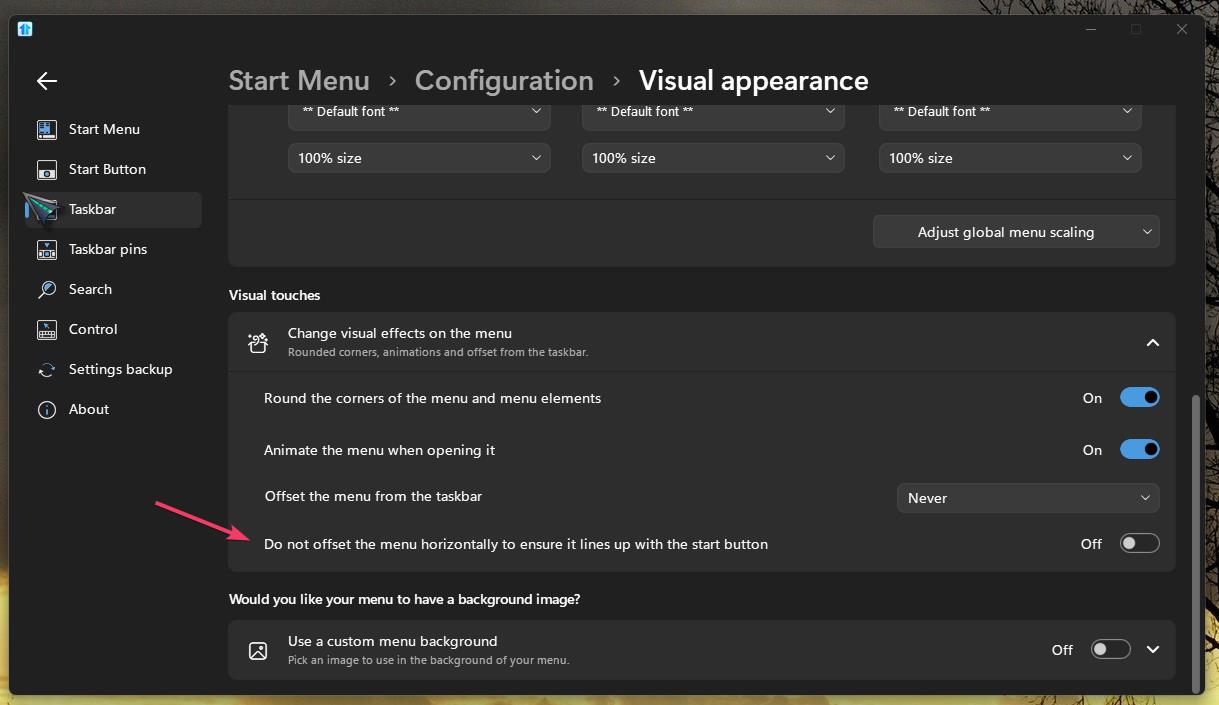This screenshot has height=705, width=1219.
Task: Open the Start Menu sidebar icon
Action: tap(47, 130)
